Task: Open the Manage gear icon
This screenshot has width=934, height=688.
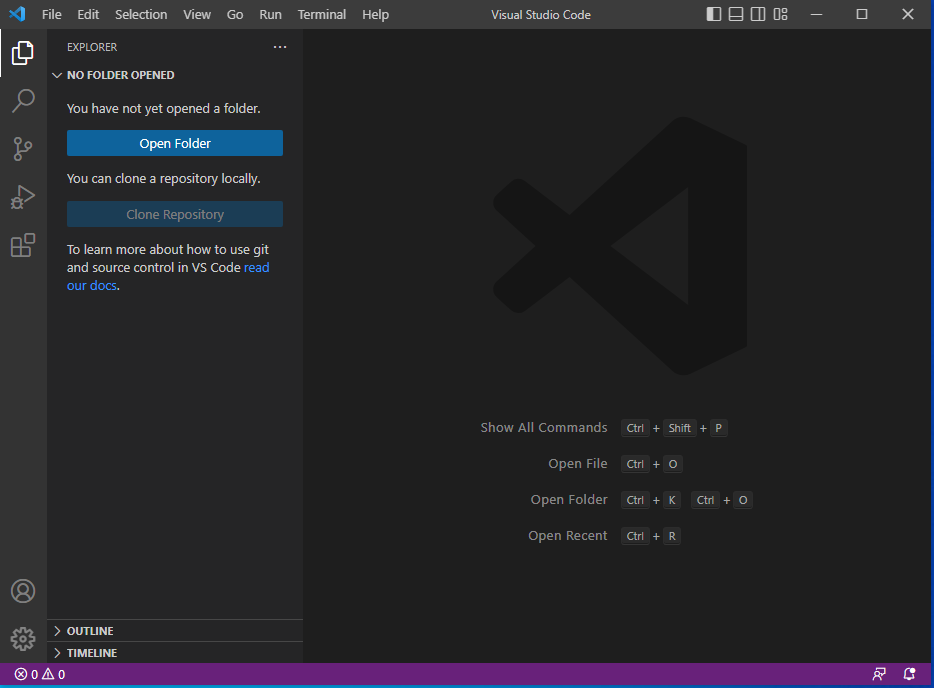Action: [23, 639]
